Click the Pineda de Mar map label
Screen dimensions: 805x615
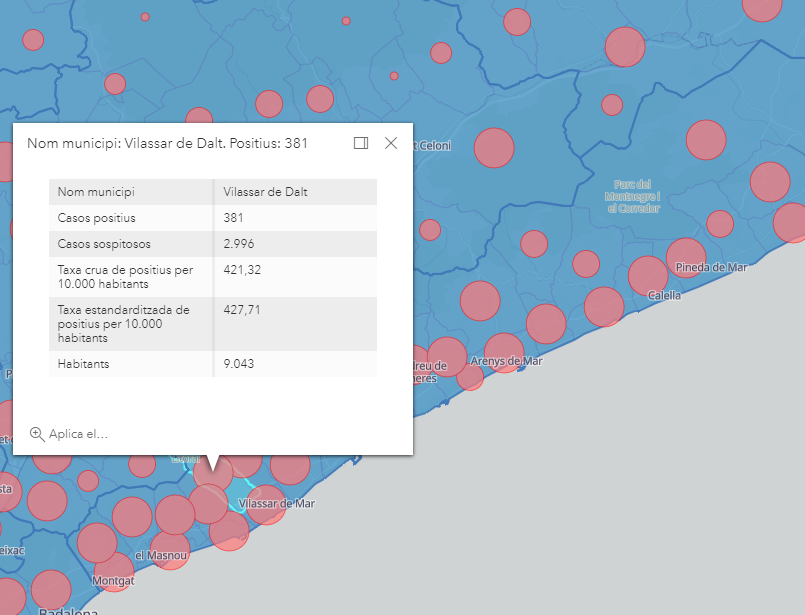tap(711, 267)
